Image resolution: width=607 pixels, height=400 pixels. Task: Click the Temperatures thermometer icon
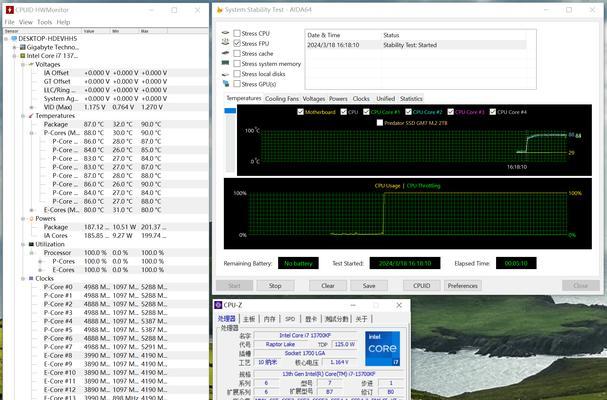tap(31, 116)
